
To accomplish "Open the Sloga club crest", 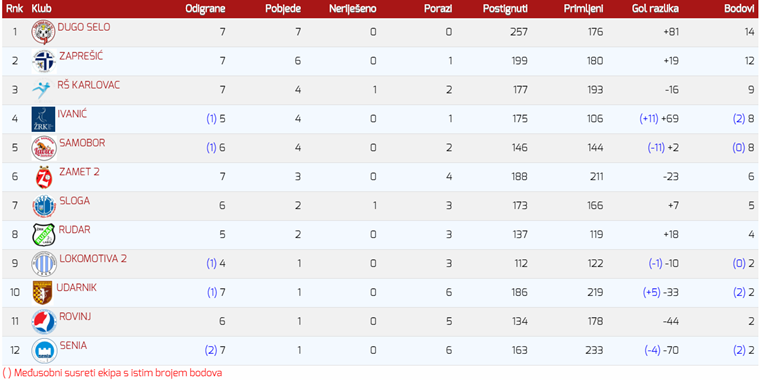I will pos(44,206).
